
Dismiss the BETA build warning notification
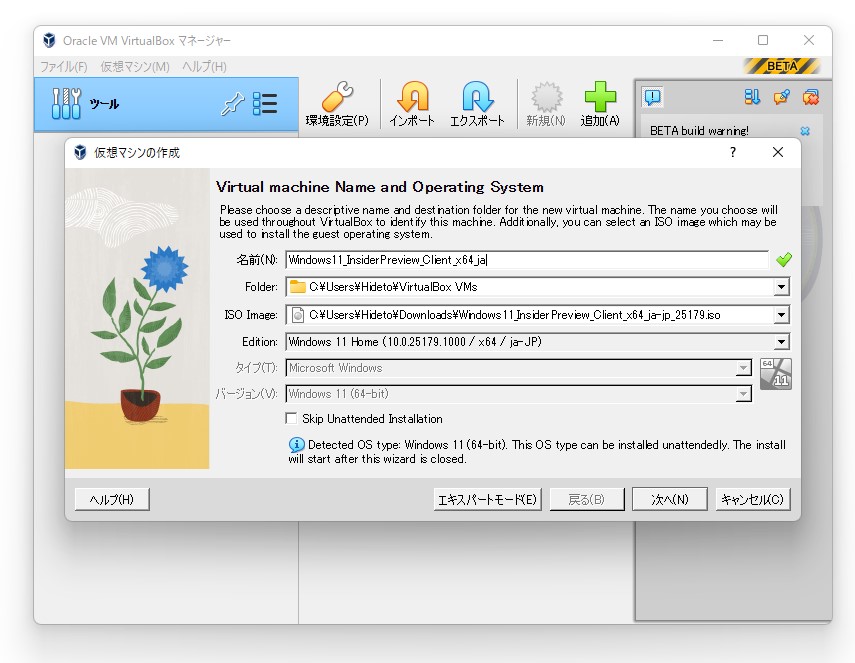point(805,131)
